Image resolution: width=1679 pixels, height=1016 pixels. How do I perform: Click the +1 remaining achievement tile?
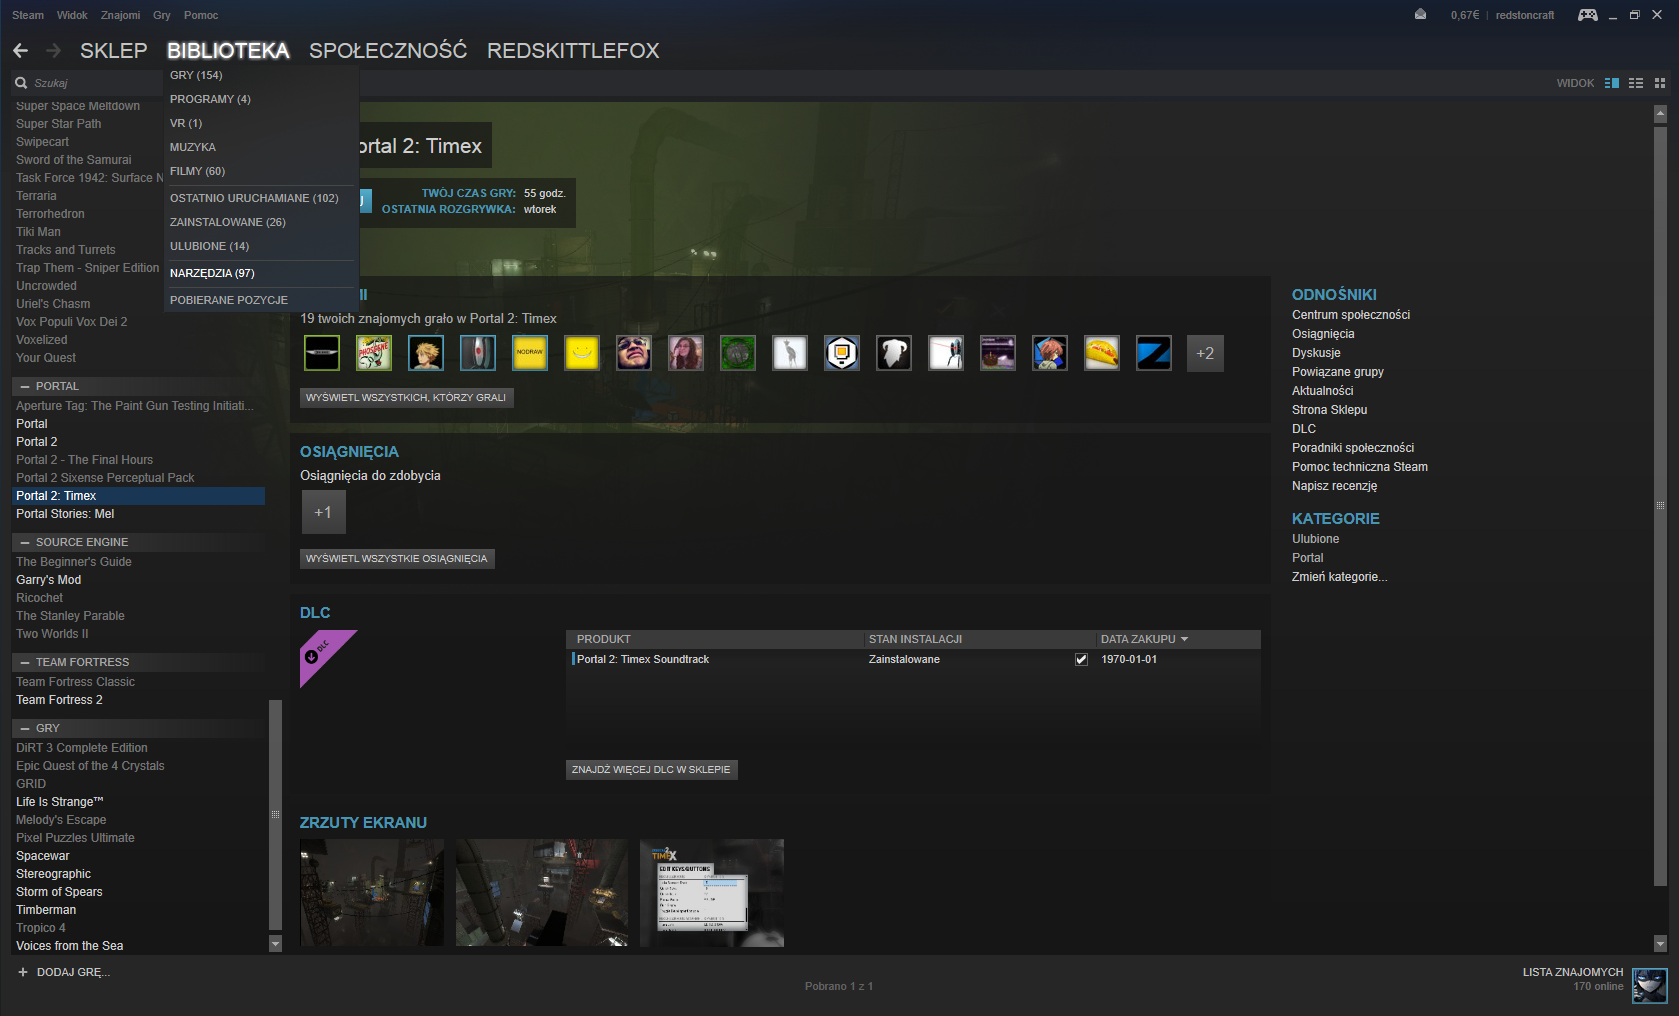[x=323, y=512]
